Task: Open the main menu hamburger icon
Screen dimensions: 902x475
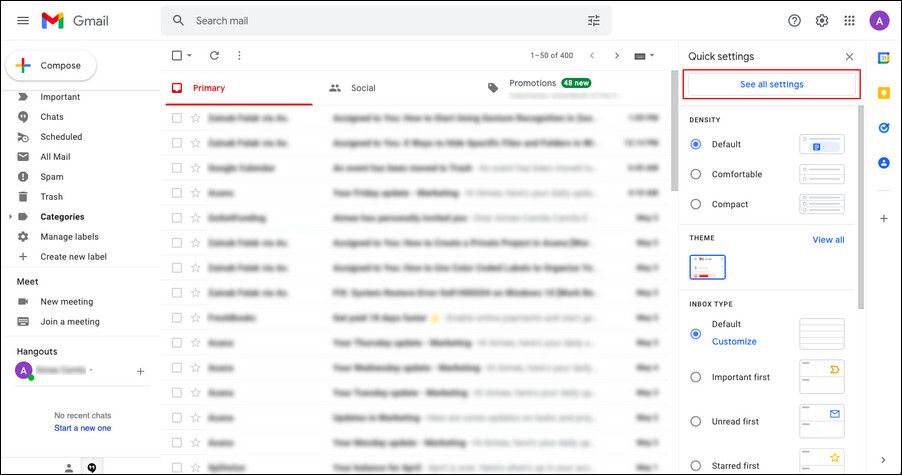Action: 23,21
